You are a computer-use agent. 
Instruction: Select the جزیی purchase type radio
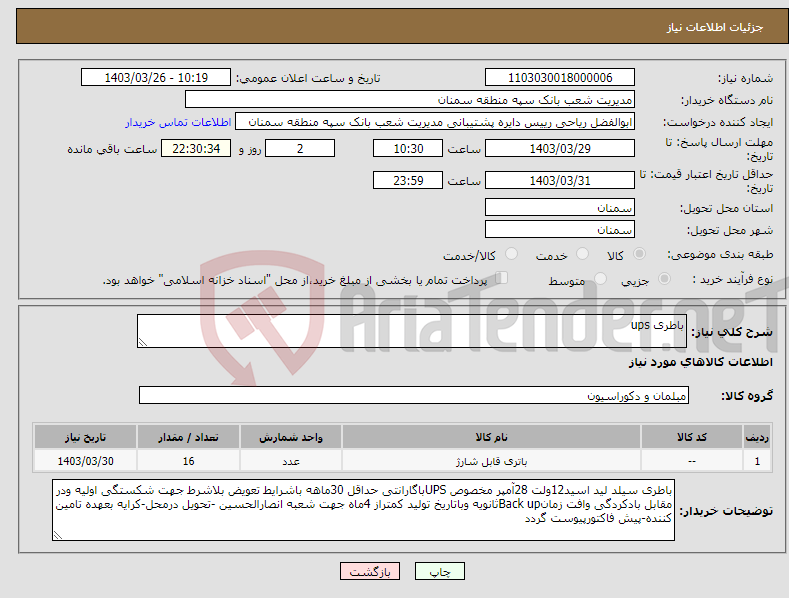coord(664,278)
